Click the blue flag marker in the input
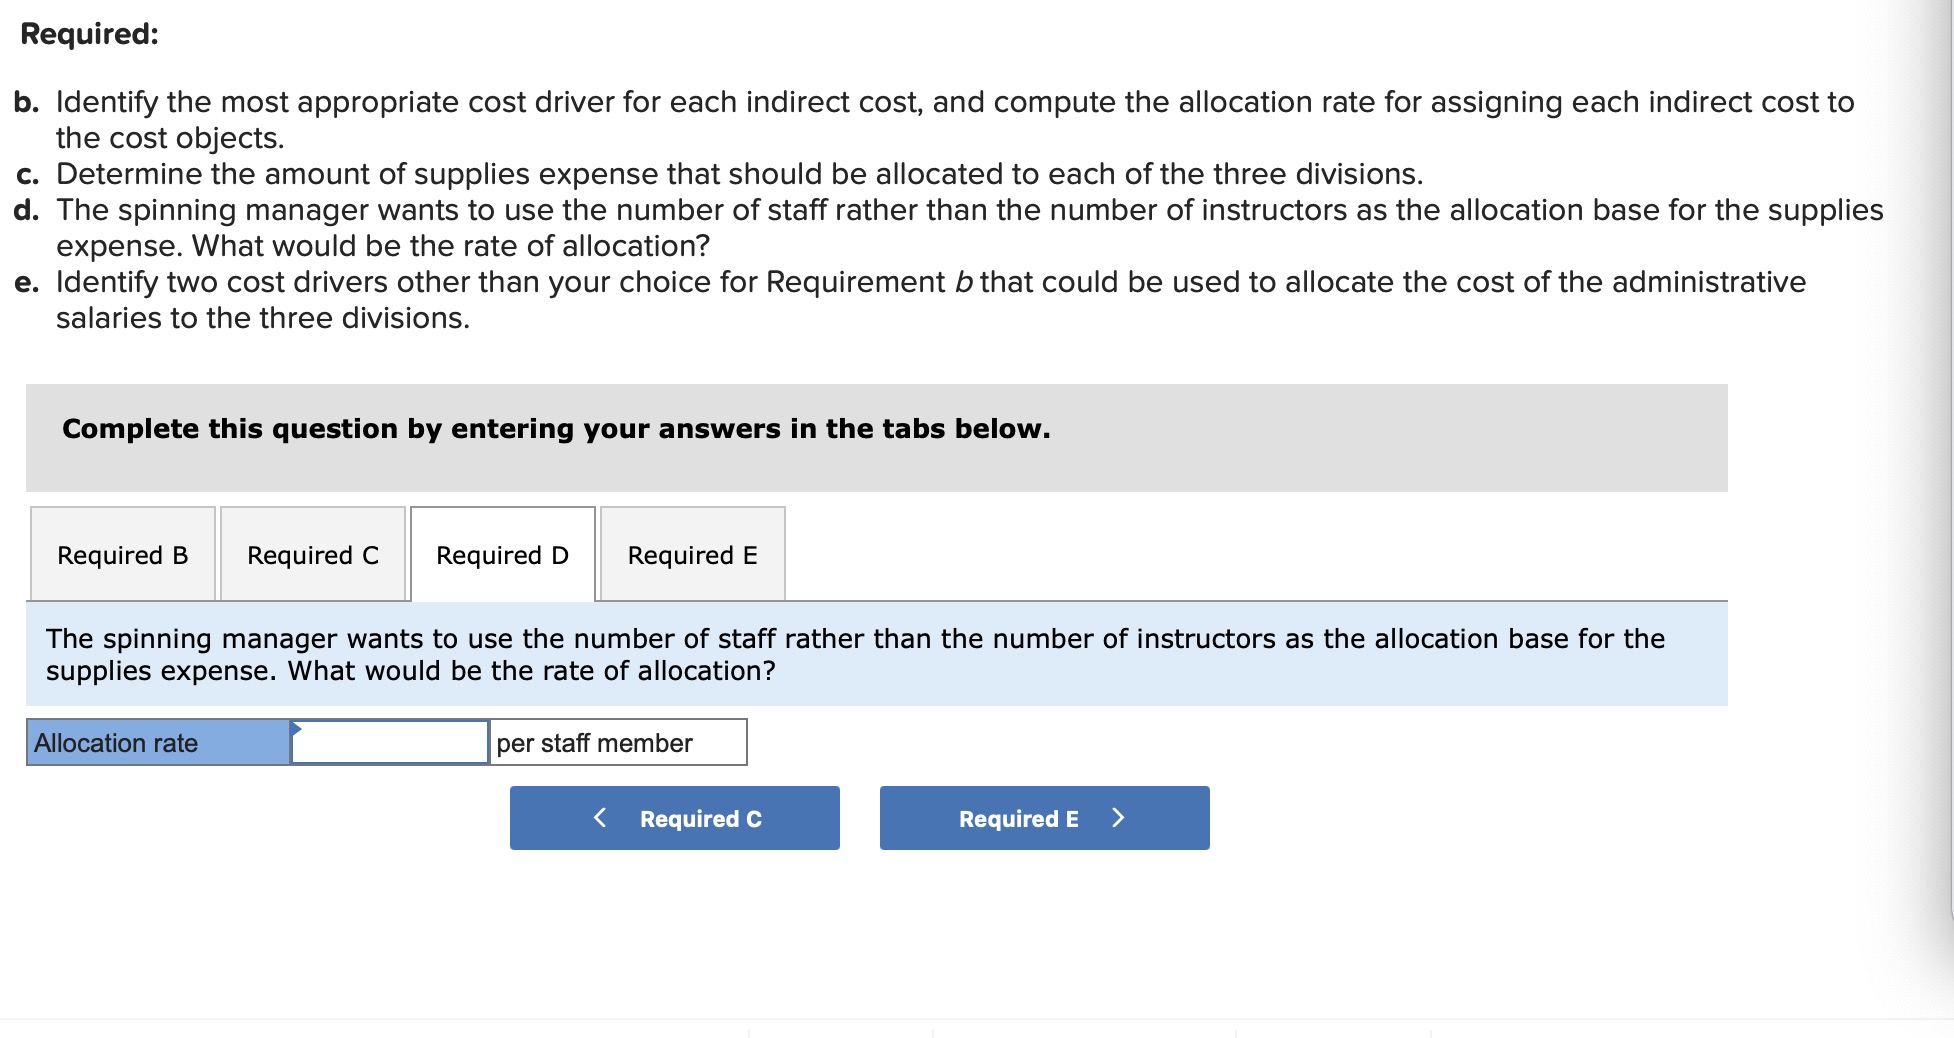 [297, 730]
